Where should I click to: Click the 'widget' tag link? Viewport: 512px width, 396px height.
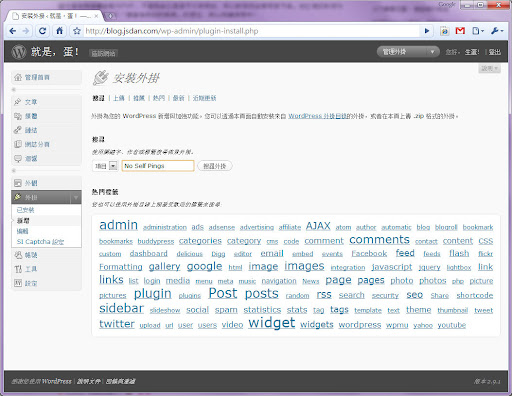click(272, 323)
